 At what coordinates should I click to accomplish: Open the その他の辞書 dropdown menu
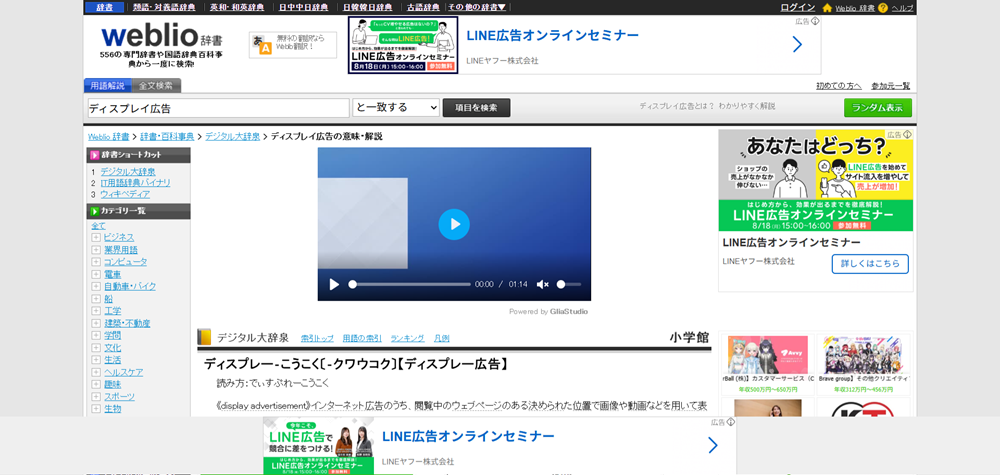coord(476,8)
